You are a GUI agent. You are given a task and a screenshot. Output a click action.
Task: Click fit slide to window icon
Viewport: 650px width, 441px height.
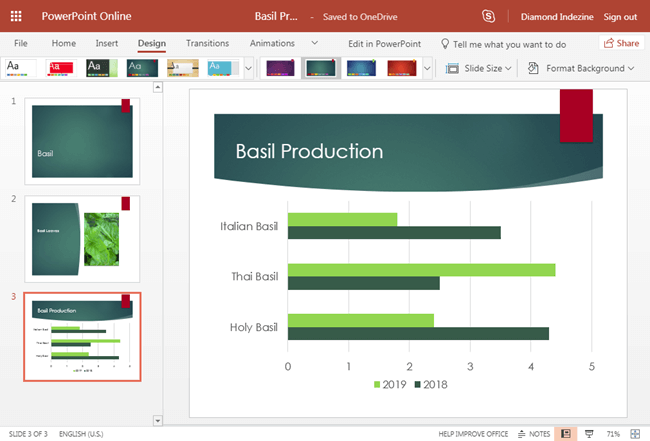click(x=635, y=434)
